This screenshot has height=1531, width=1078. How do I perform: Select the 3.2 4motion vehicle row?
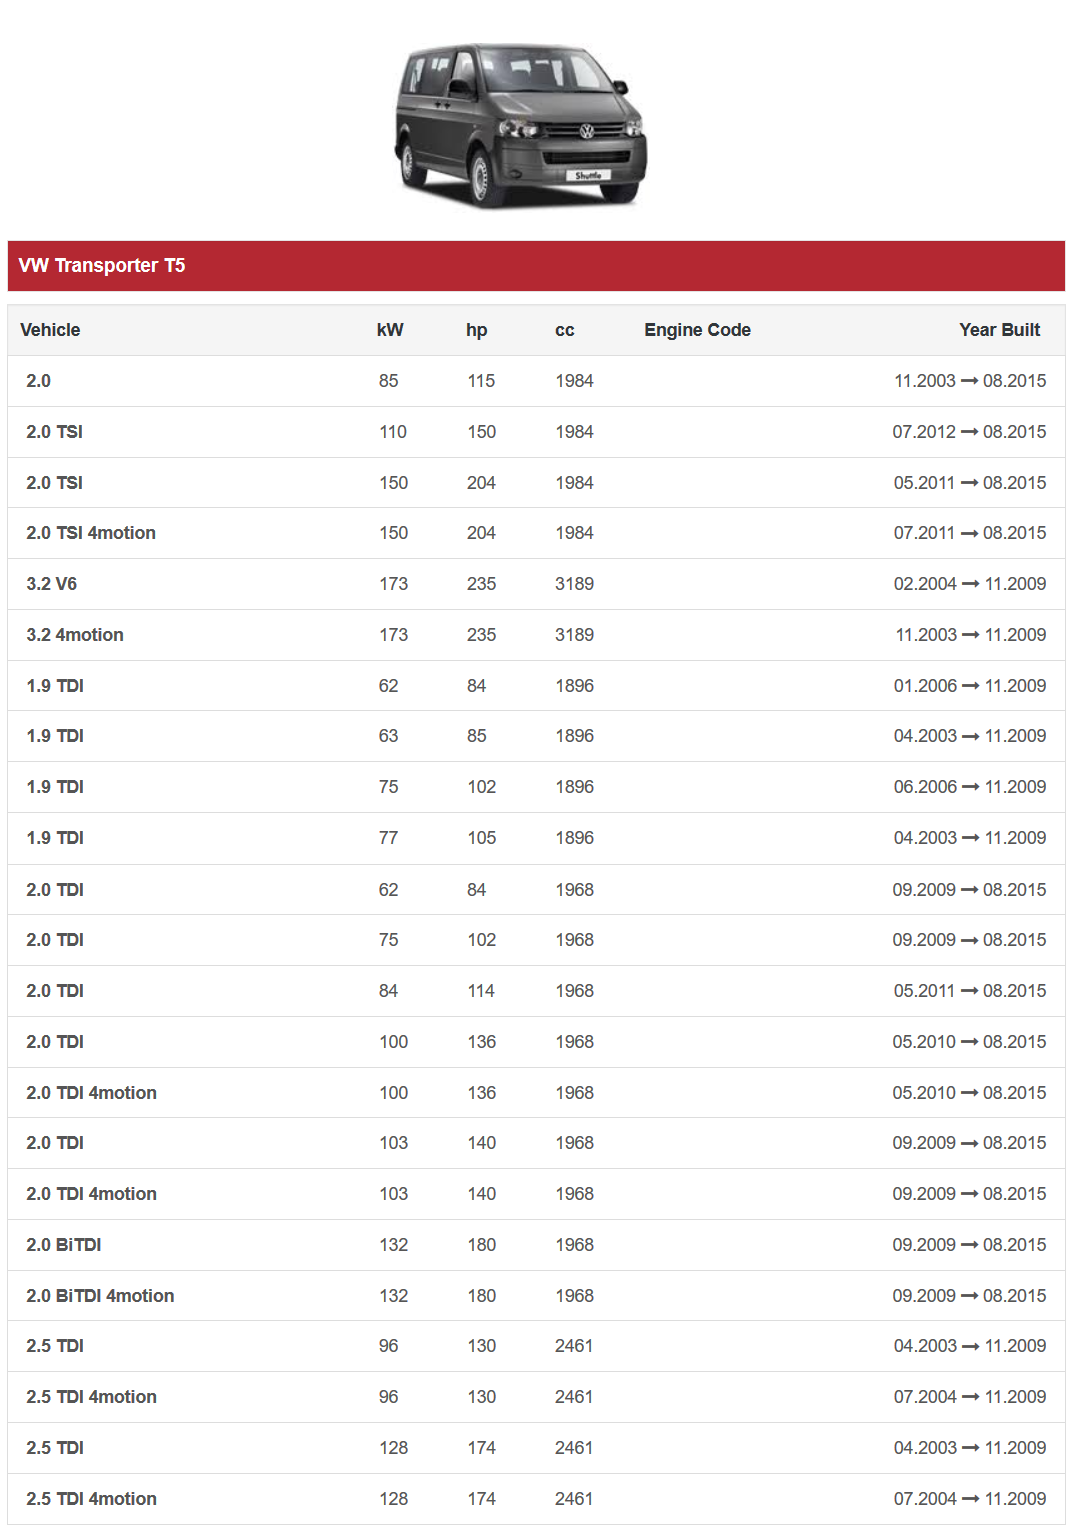(x=75, y=635)
